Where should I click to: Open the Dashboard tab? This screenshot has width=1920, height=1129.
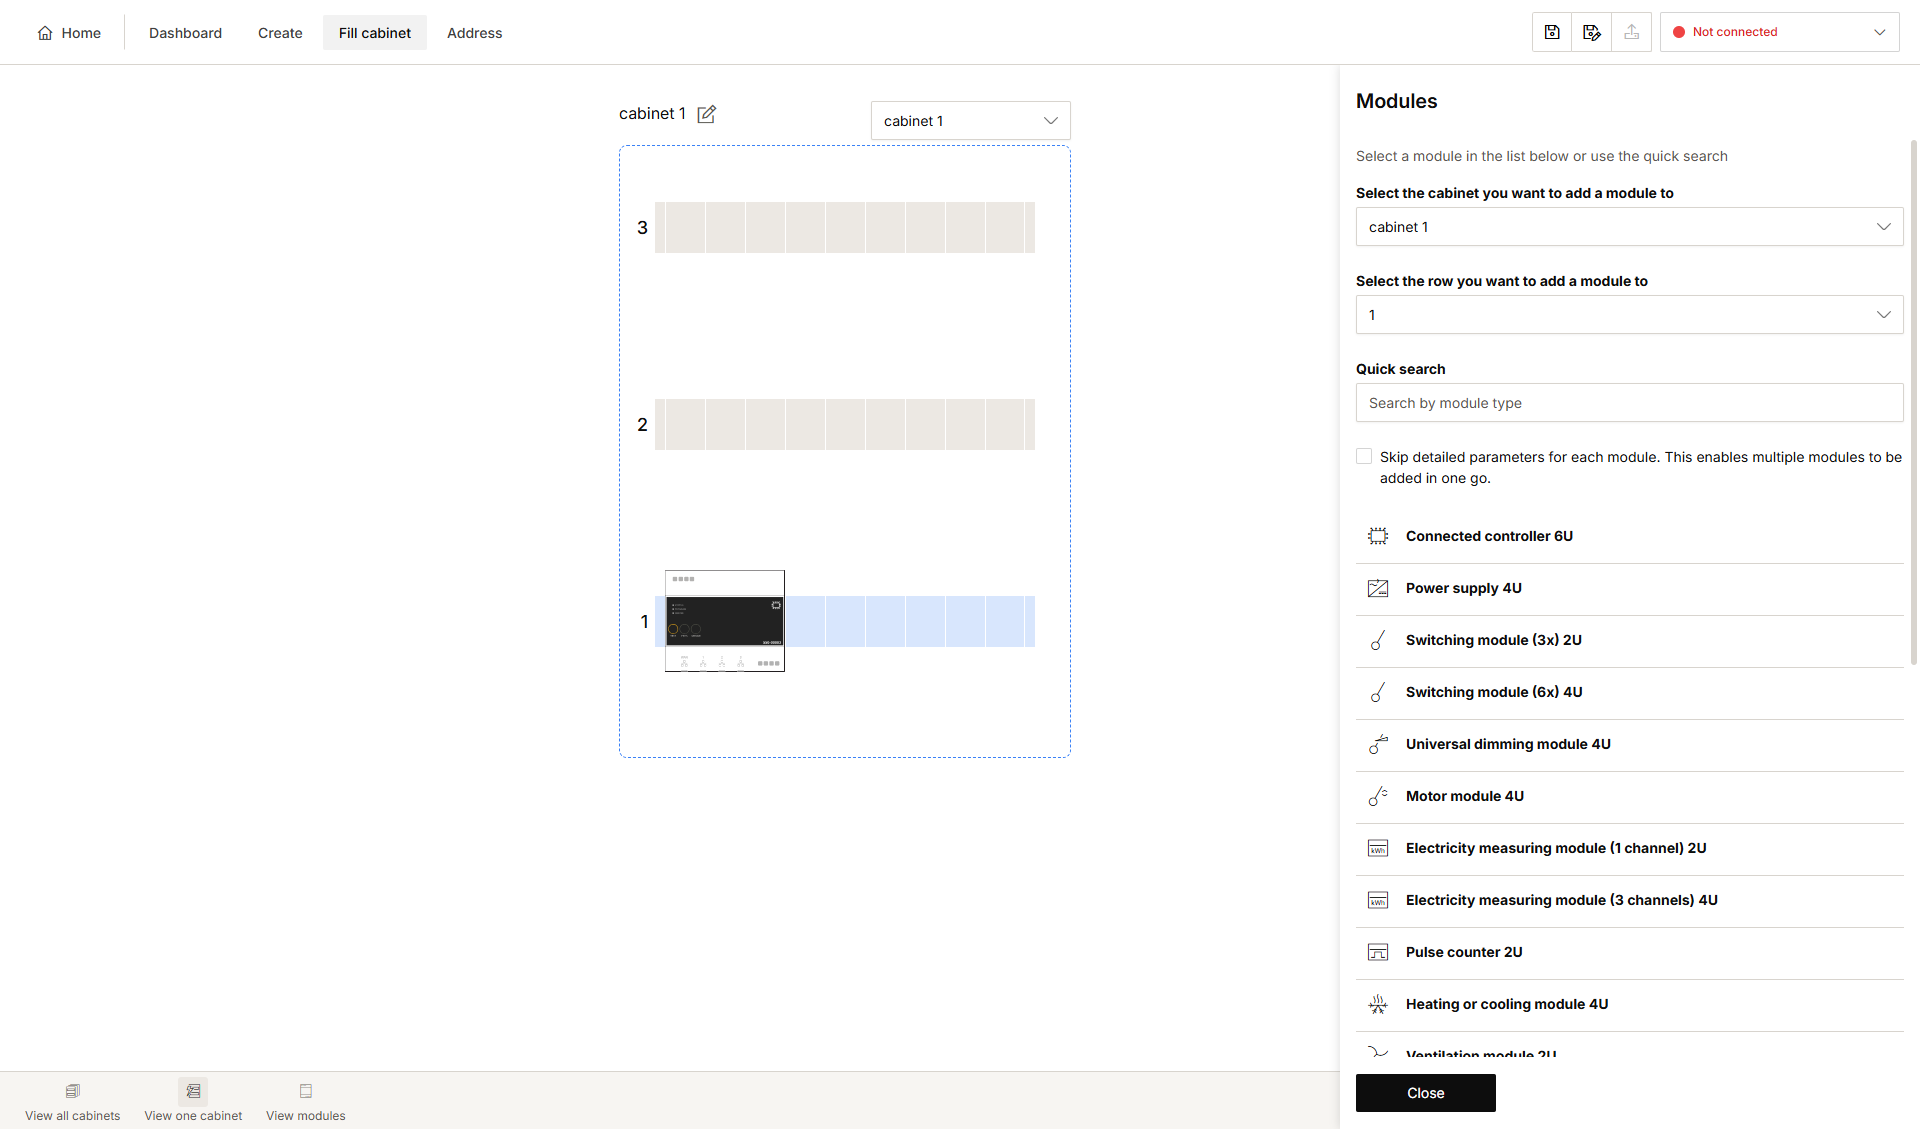point(185,33)
